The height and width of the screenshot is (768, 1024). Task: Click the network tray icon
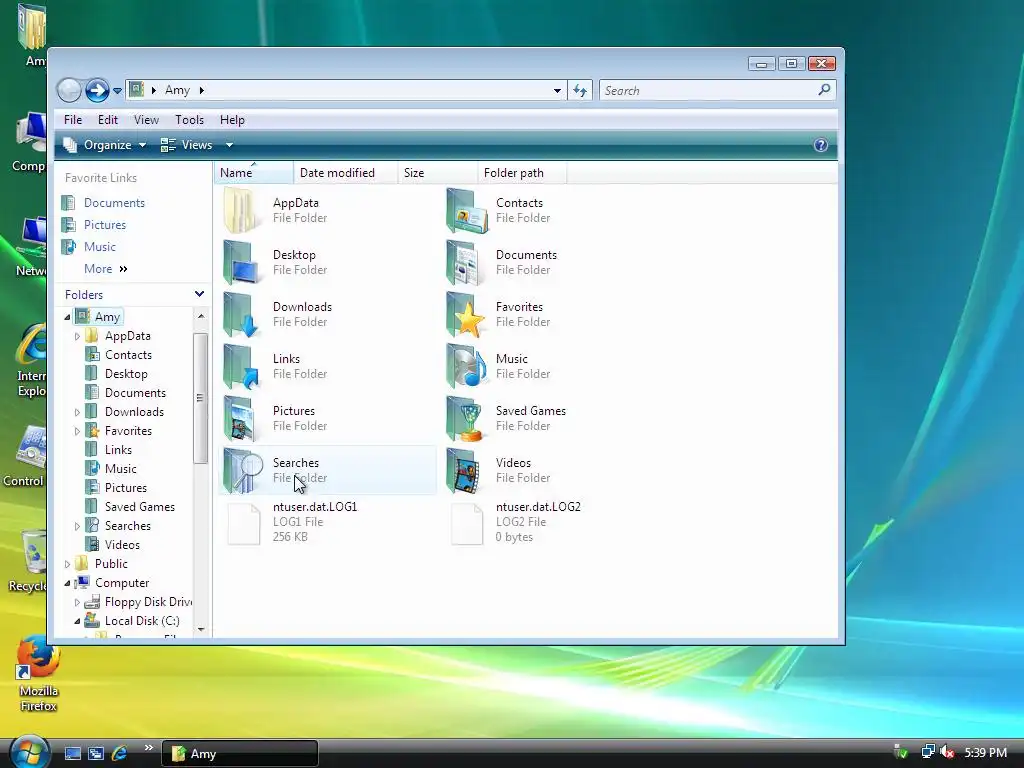(x=927, y=752)
